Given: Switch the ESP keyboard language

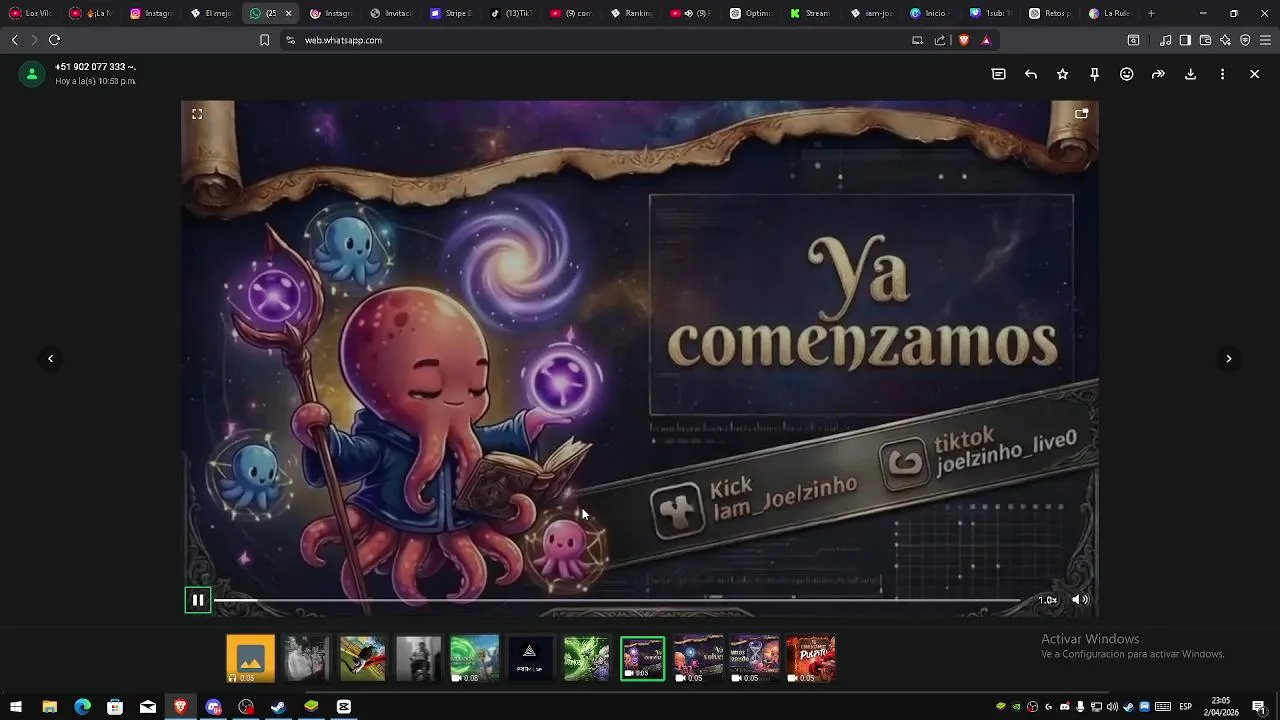Looking at the screenshot, I should point(1186,707).
